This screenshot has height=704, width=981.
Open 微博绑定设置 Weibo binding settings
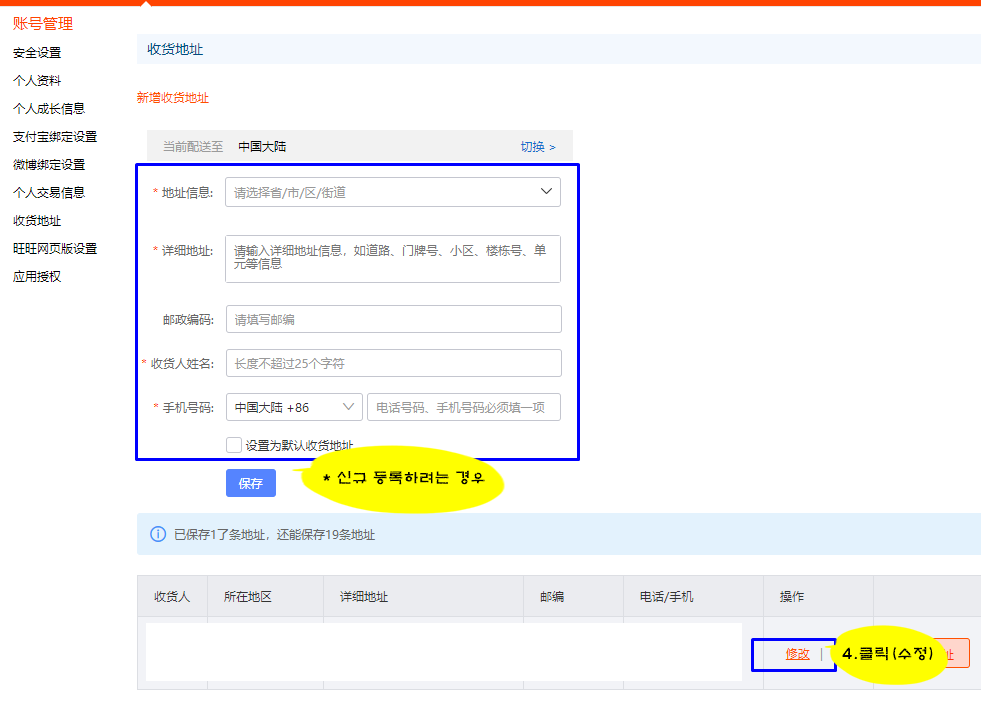point(50,164)
